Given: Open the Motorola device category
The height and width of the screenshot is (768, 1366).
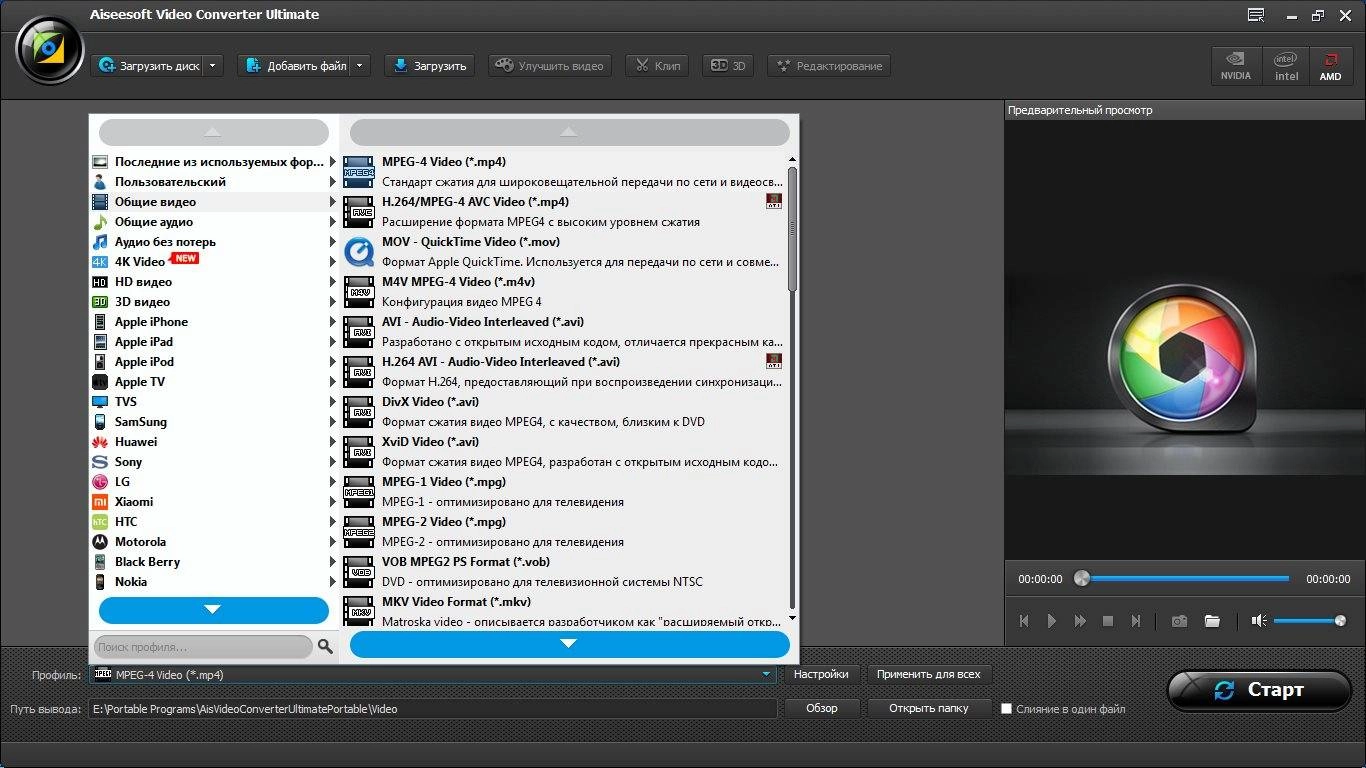Looking at the screenshot, I should pos(214,542).
